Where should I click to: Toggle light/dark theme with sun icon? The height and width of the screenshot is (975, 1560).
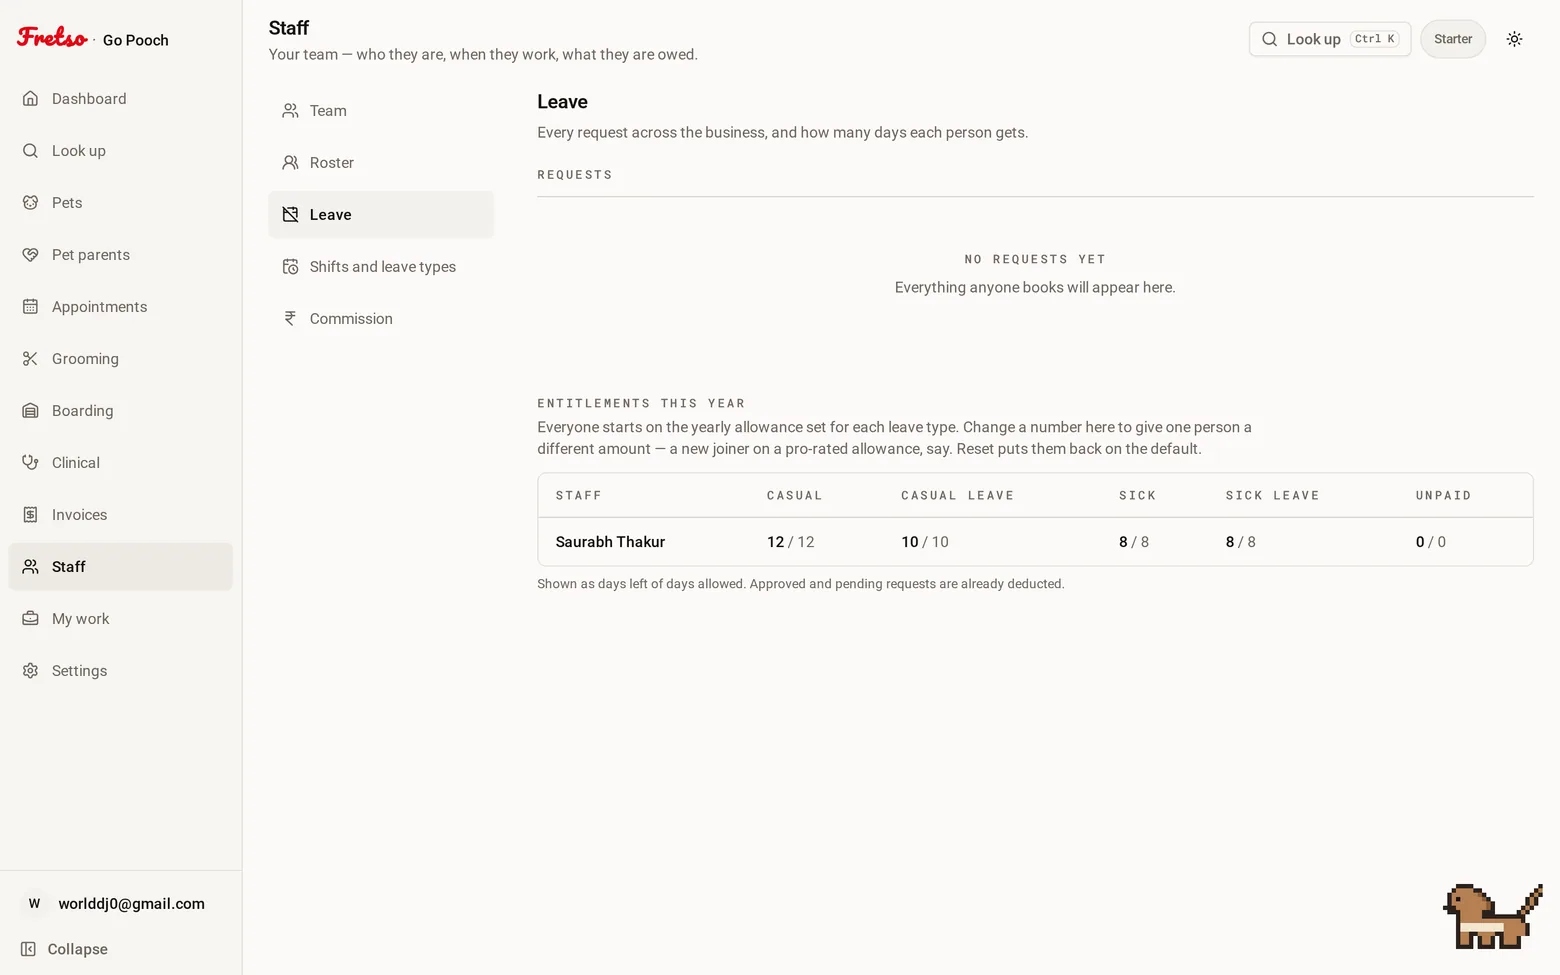tap(1515, 39)
